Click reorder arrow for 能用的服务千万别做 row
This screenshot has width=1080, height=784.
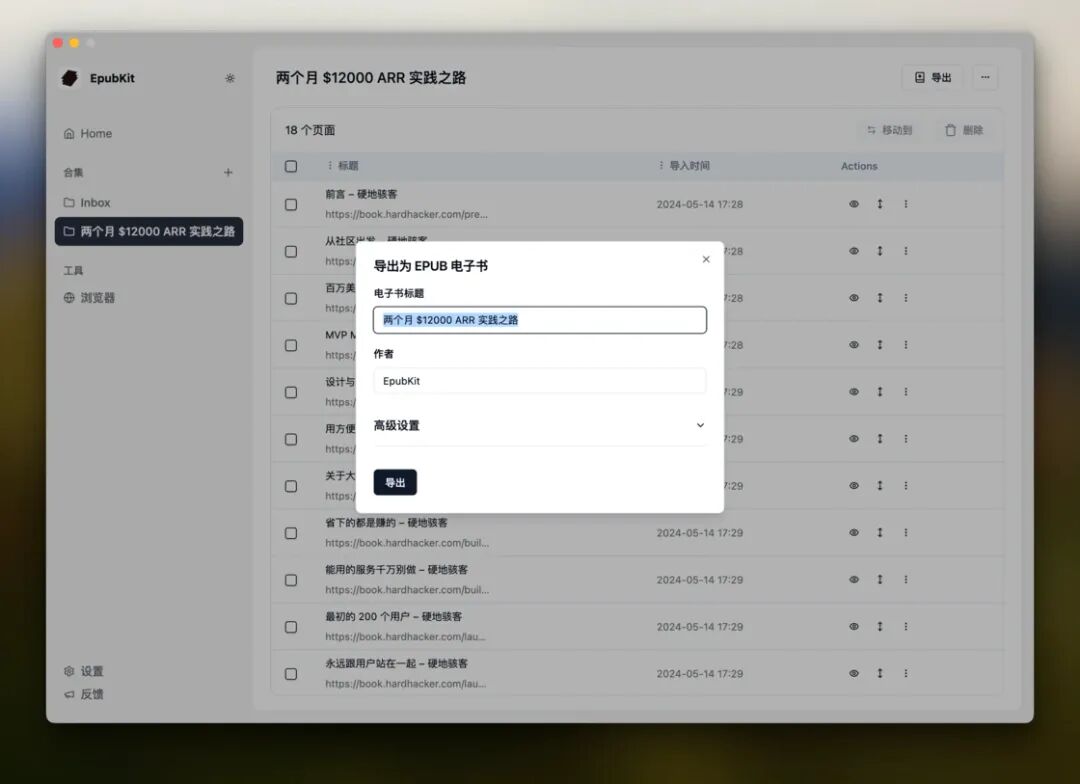point(880,579)
